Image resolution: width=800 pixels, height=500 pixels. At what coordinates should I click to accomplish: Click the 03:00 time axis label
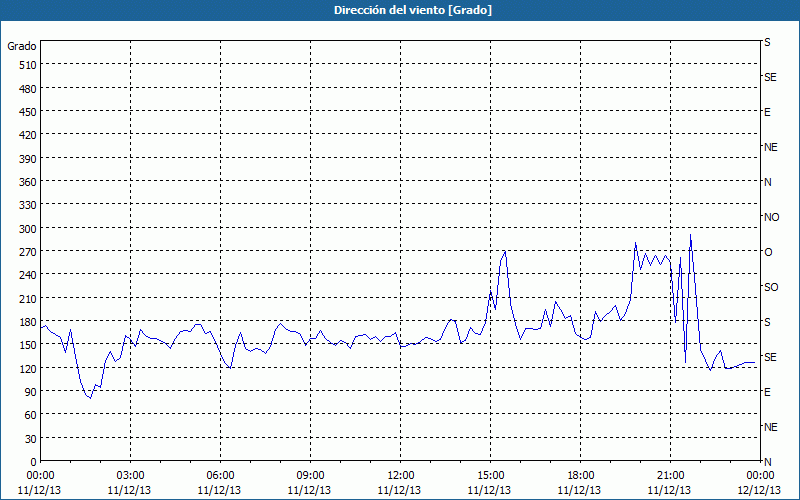tap(130, 476)
